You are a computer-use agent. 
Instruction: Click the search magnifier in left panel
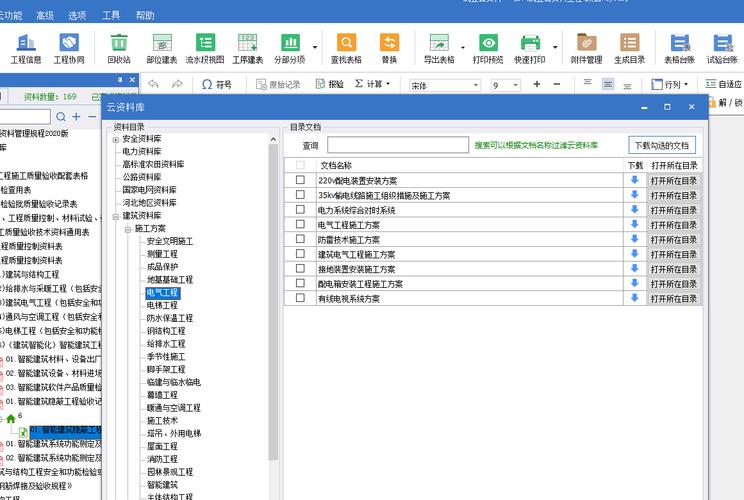tap(61, 117)
